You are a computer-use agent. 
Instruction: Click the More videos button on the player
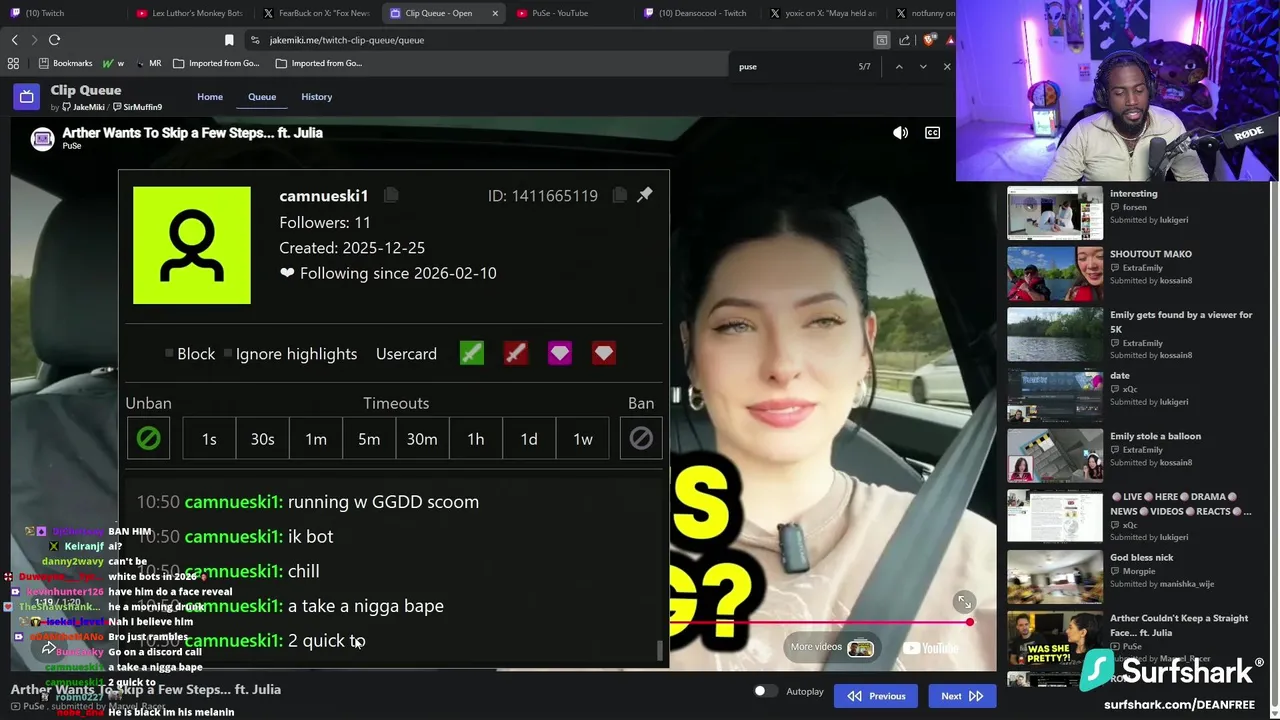tap(832, 647)
